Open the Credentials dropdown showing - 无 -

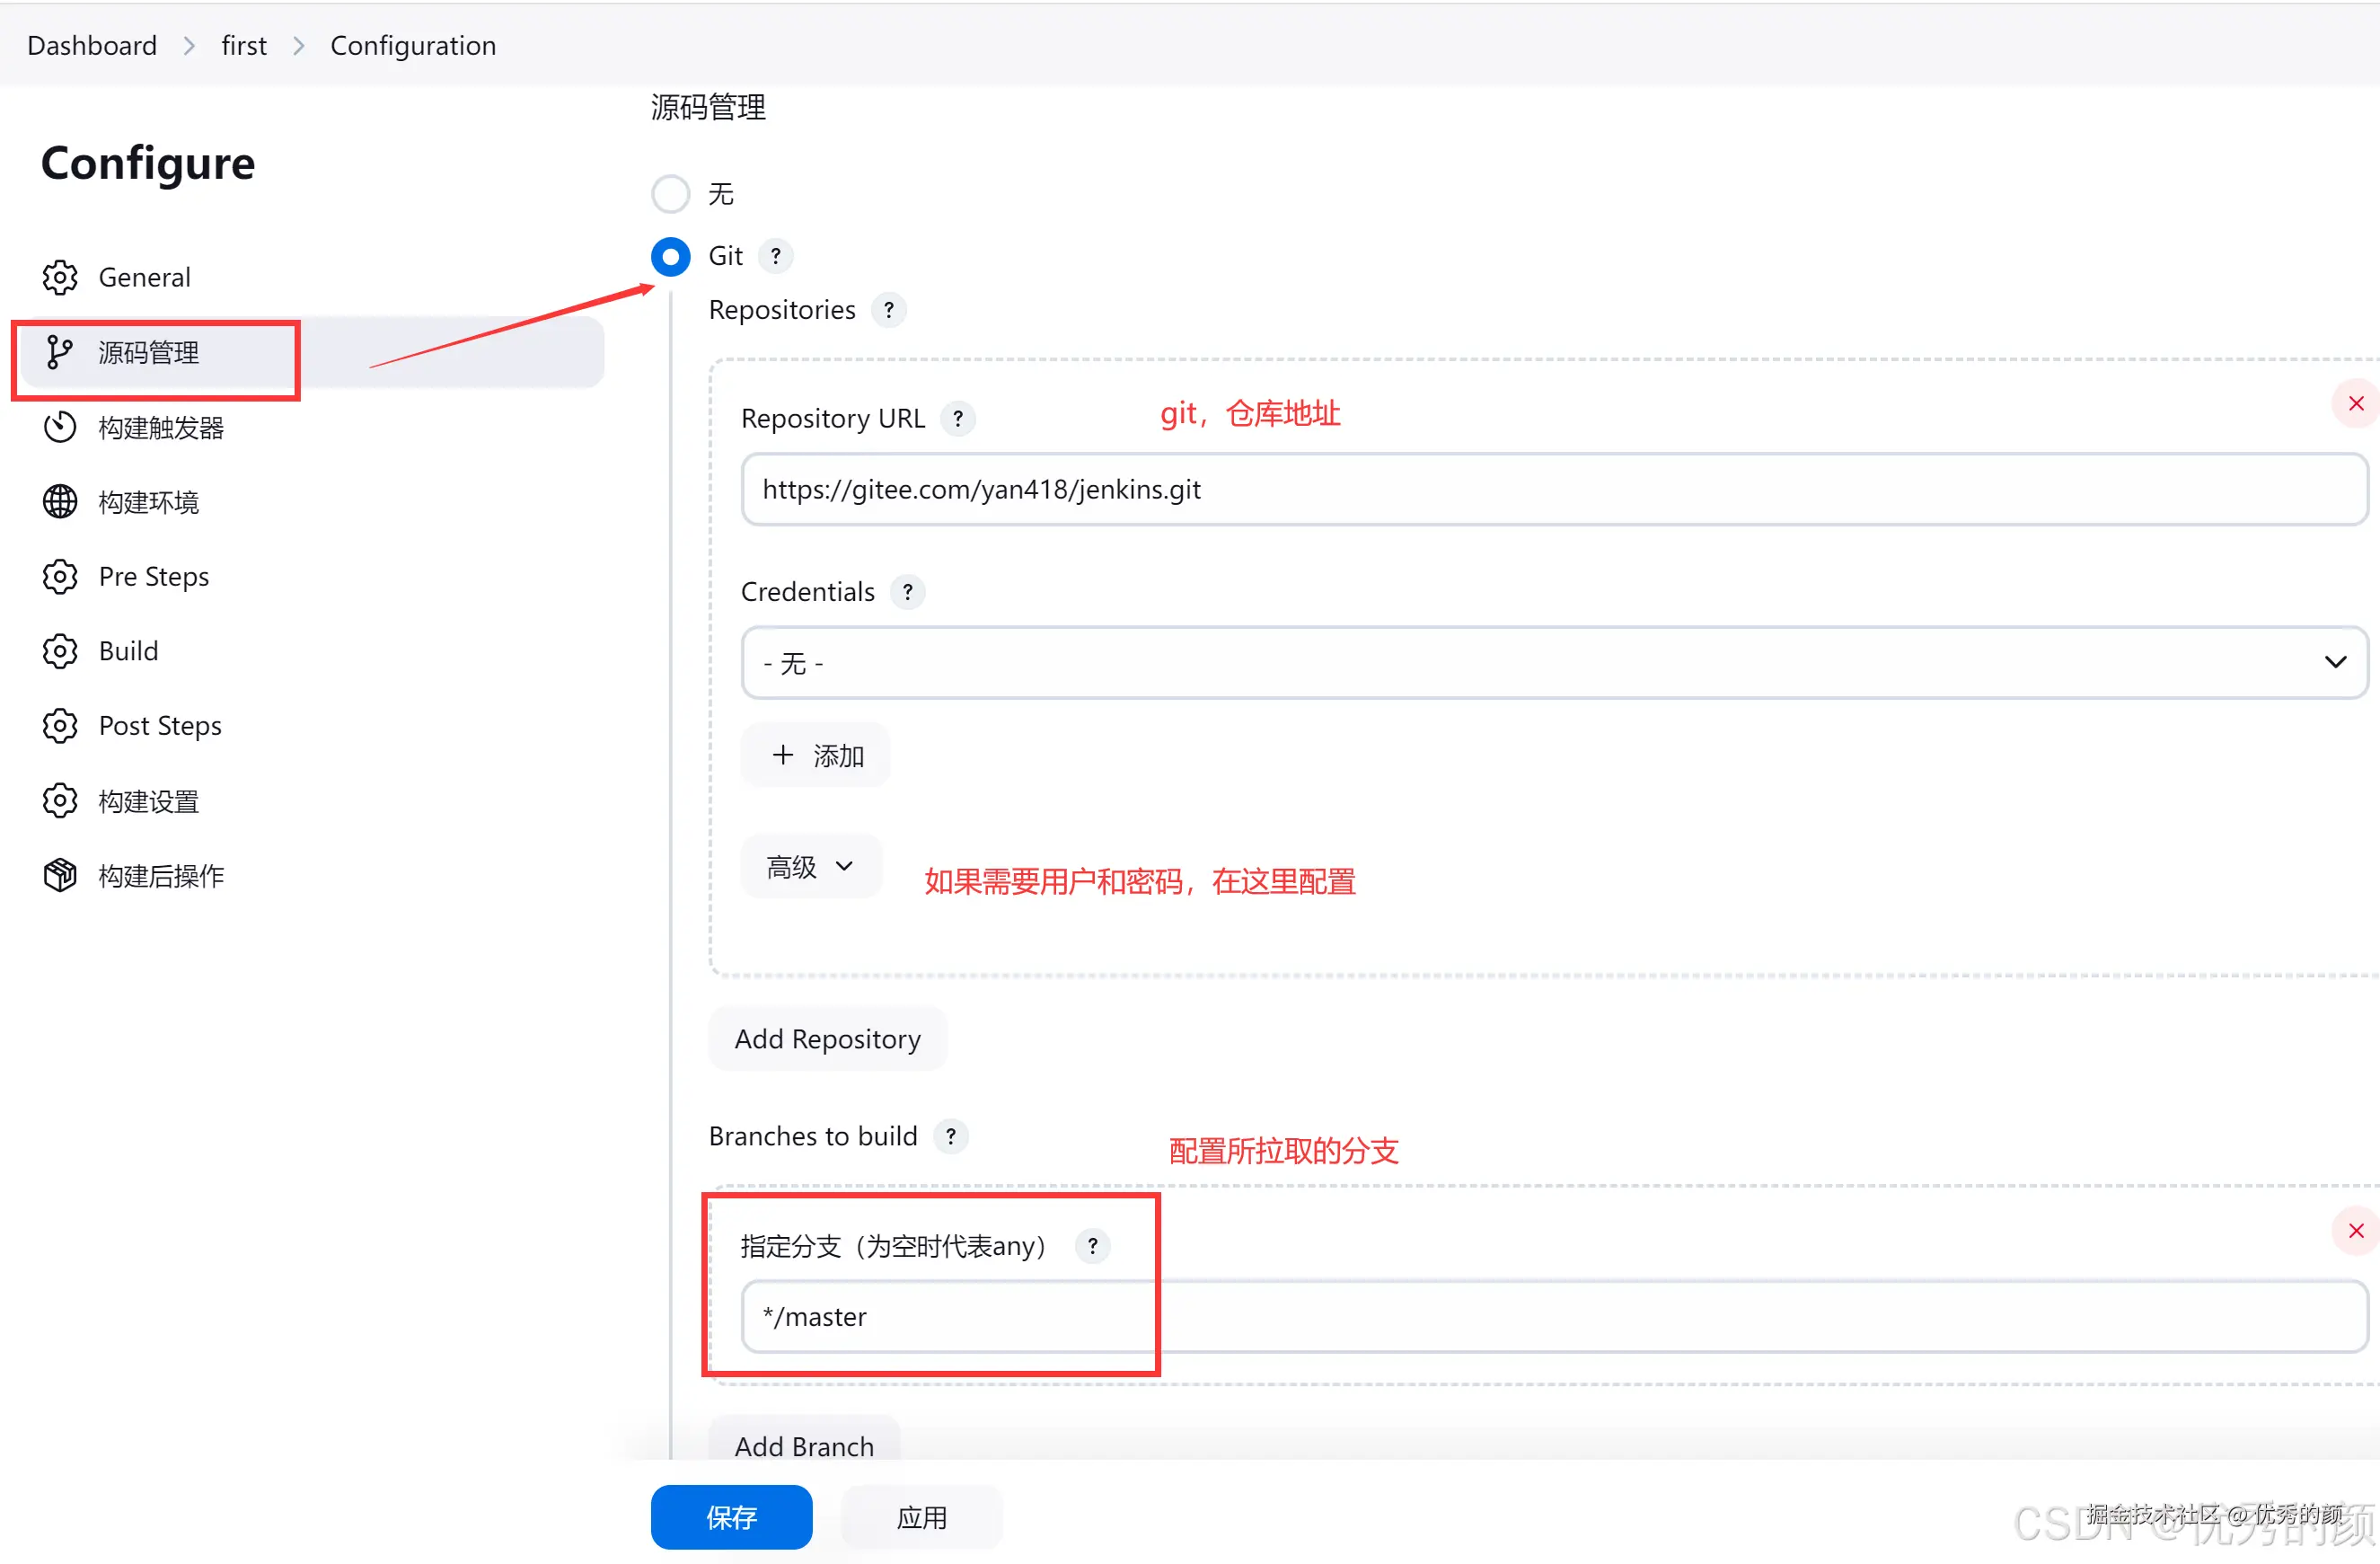coord(1554,662)
